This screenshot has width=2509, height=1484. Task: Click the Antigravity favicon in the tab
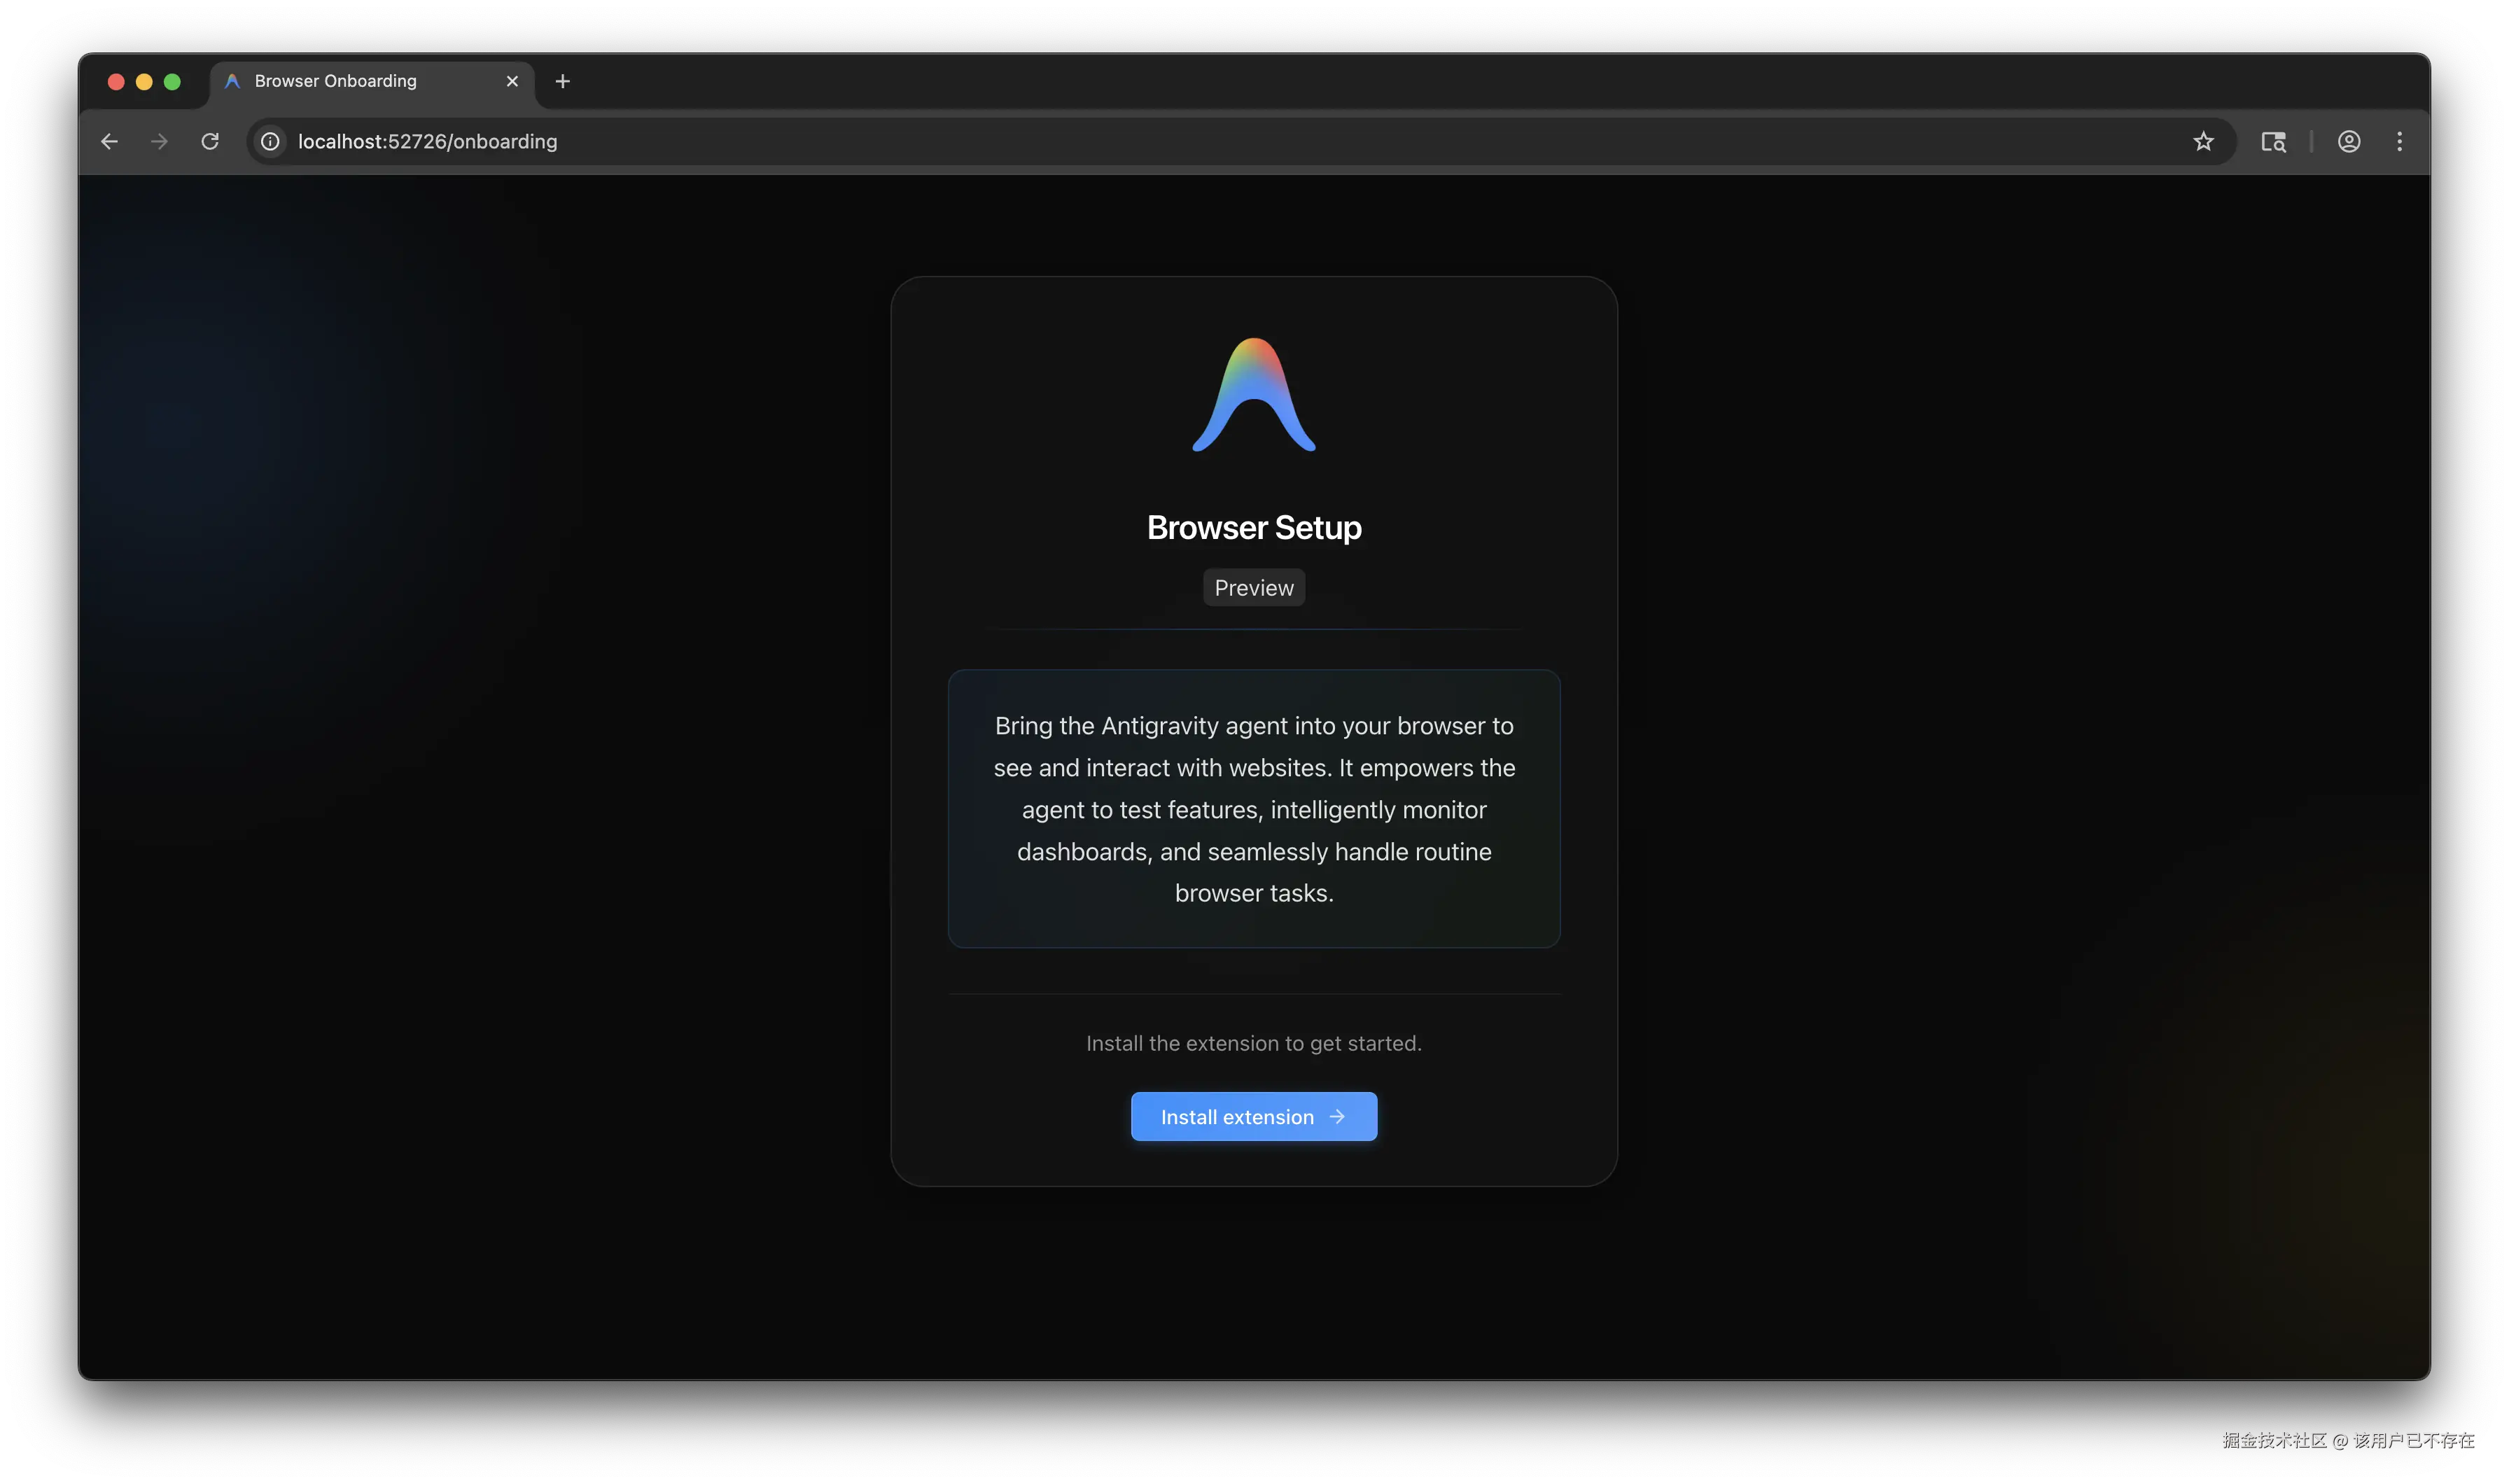point(232,81)
